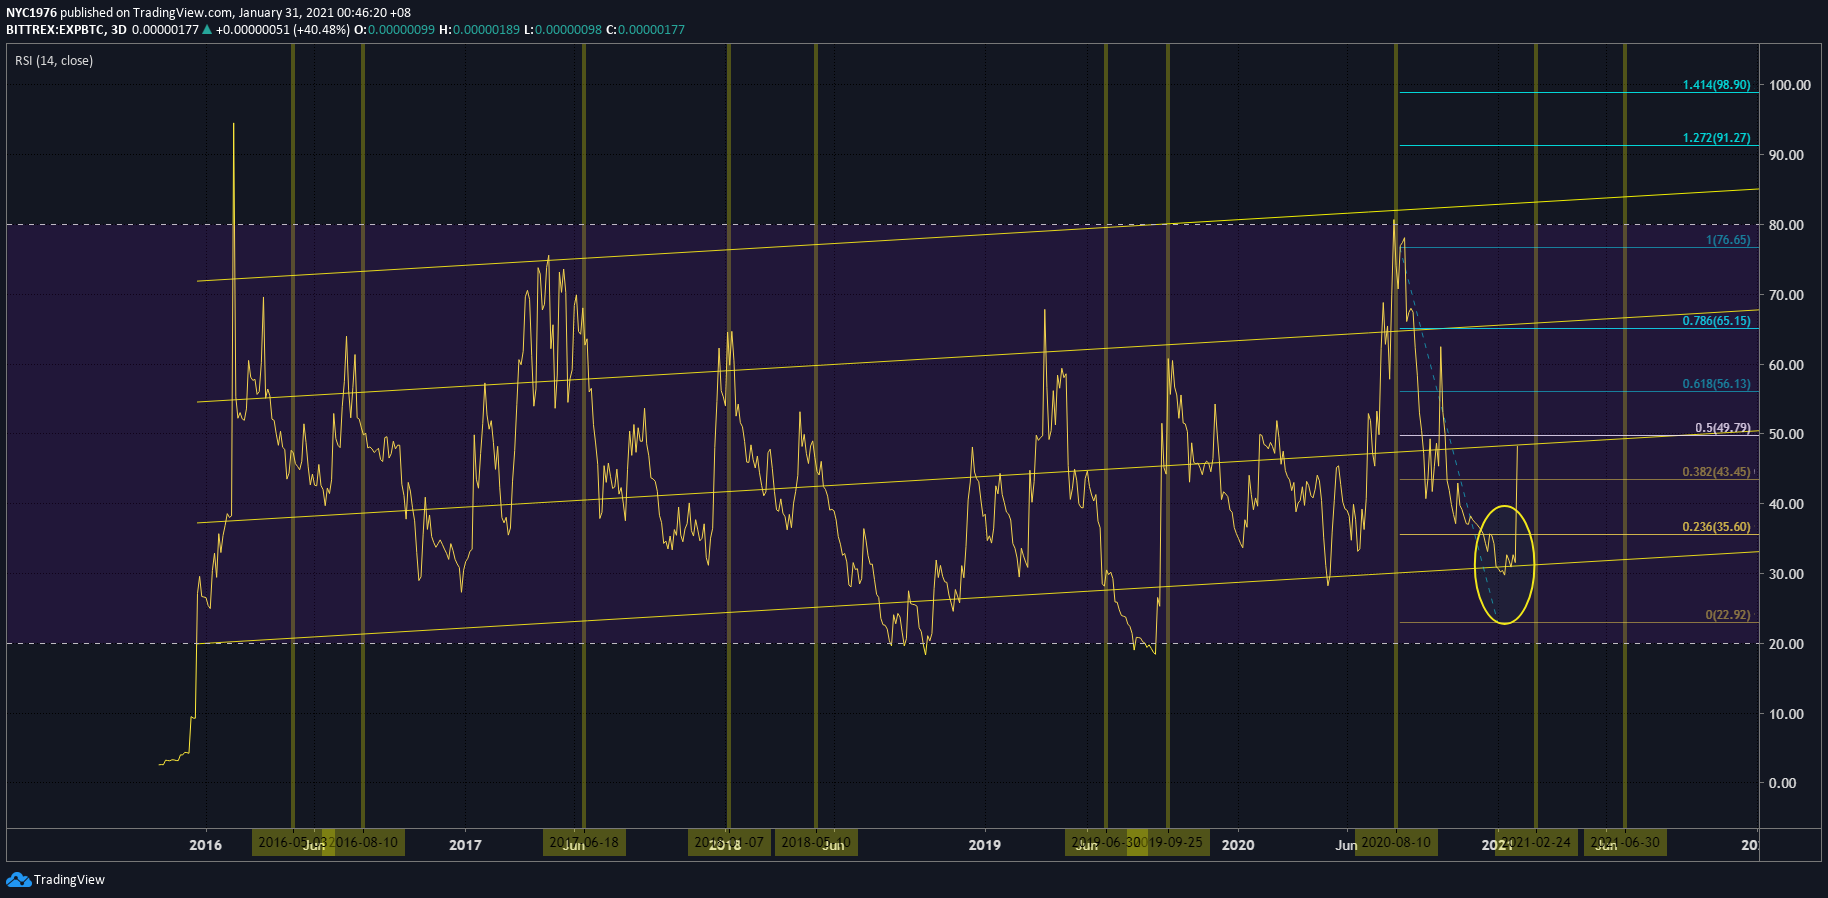The width and height of the screenshot is (1828, 898).
Task: Click the 2019 year label on time axis
Action: (x=984, y=845)
